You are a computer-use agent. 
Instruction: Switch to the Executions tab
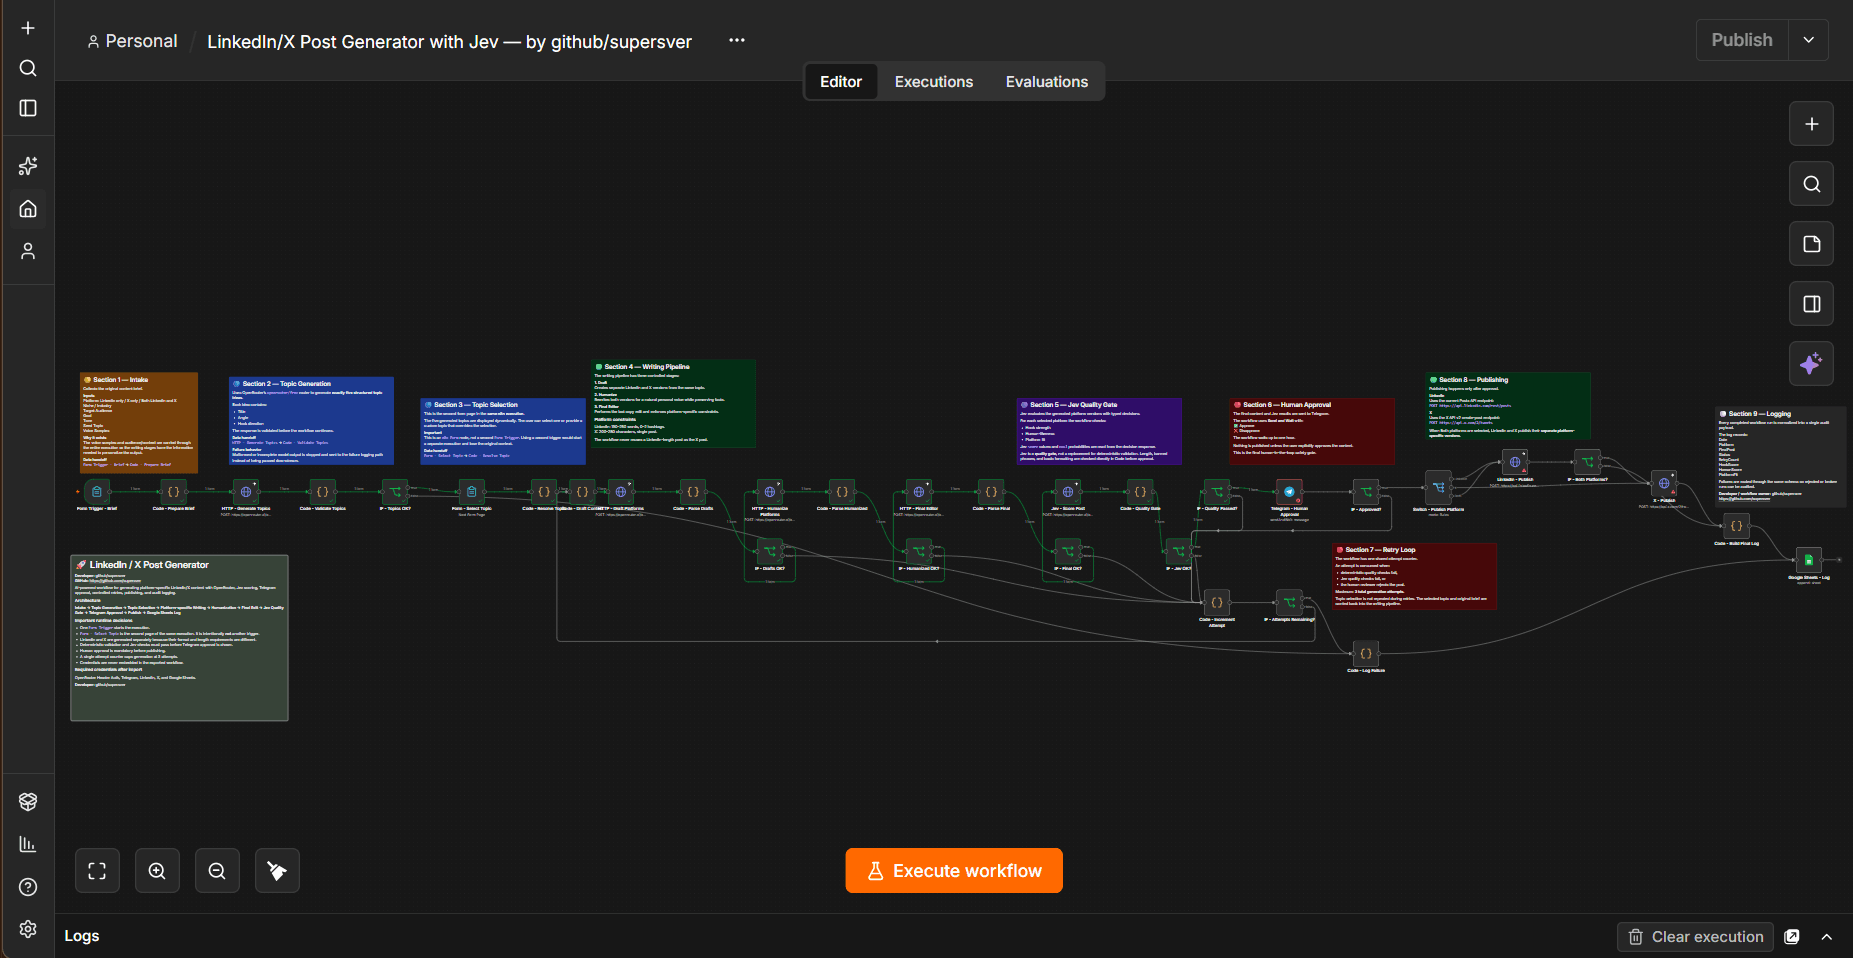[x=933, y=82]
